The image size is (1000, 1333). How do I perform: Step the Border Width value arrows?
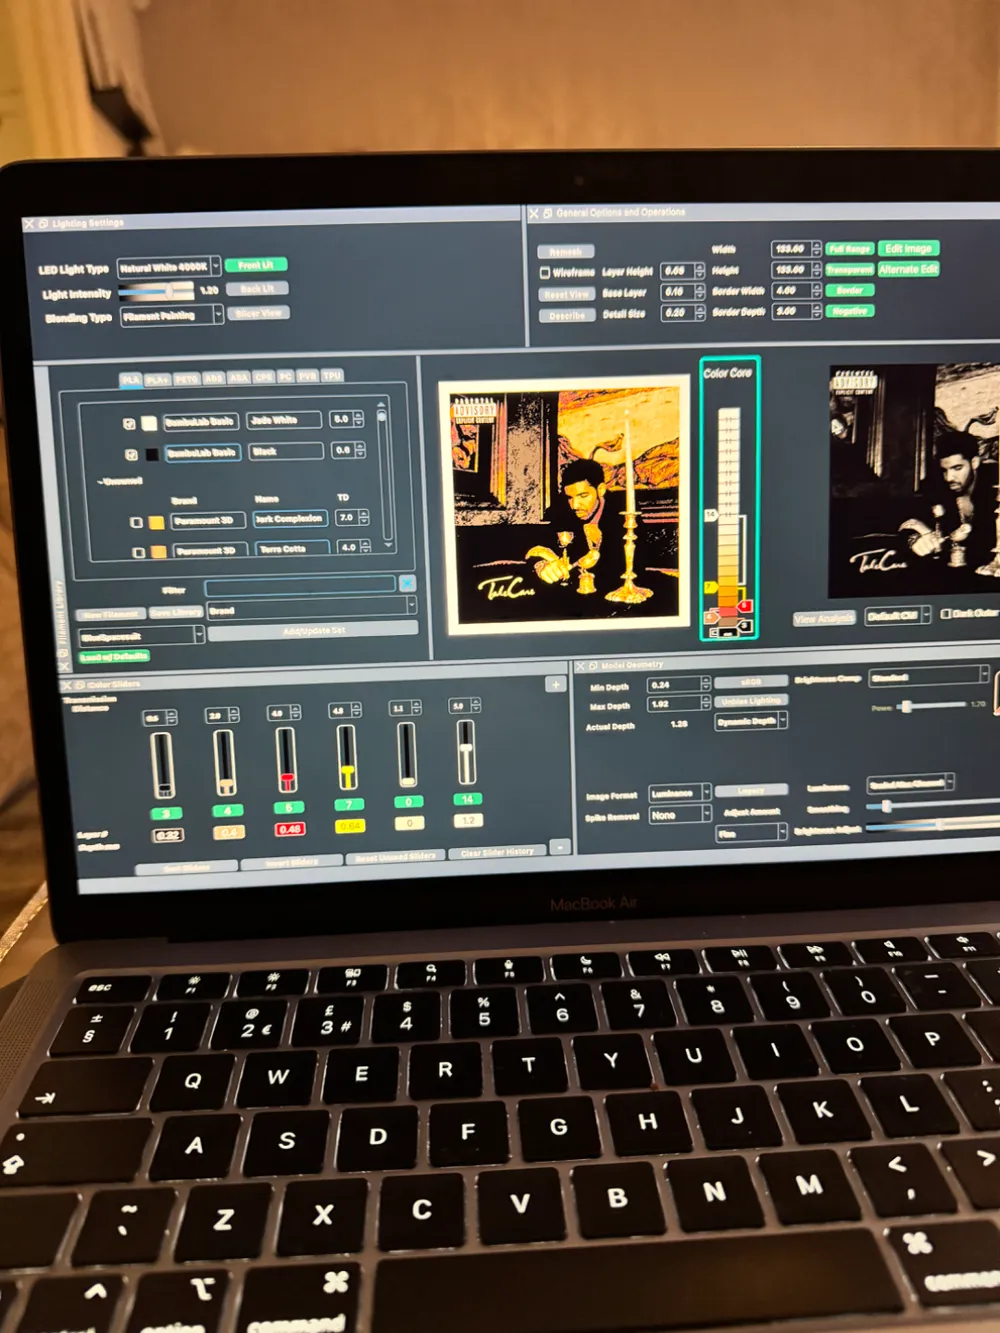tap(816, 291)
